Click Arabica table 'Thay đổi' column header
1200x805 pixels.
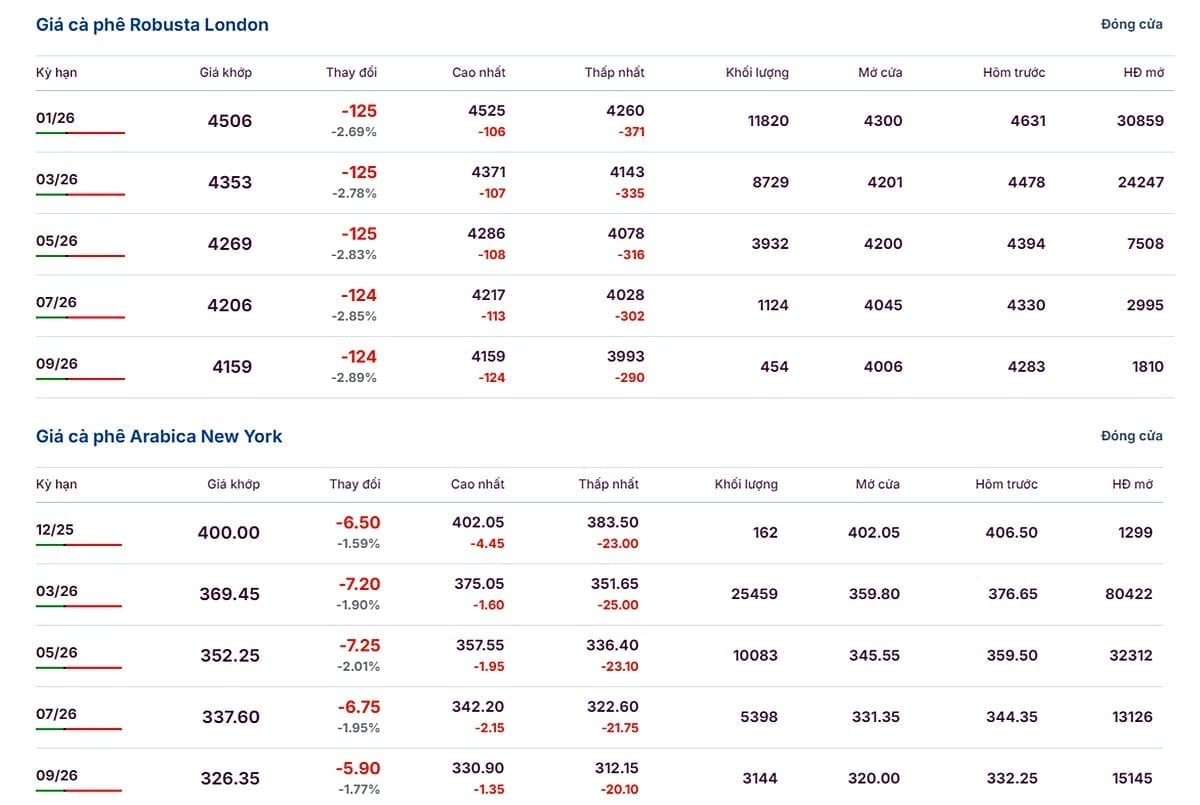pos(355,485)
